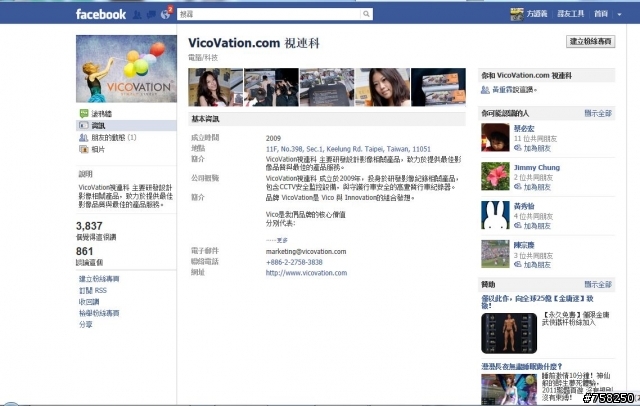The image size is (640, 406).
Task: Open Jimmy Chung's profile name
Action: tap(537, 167)
